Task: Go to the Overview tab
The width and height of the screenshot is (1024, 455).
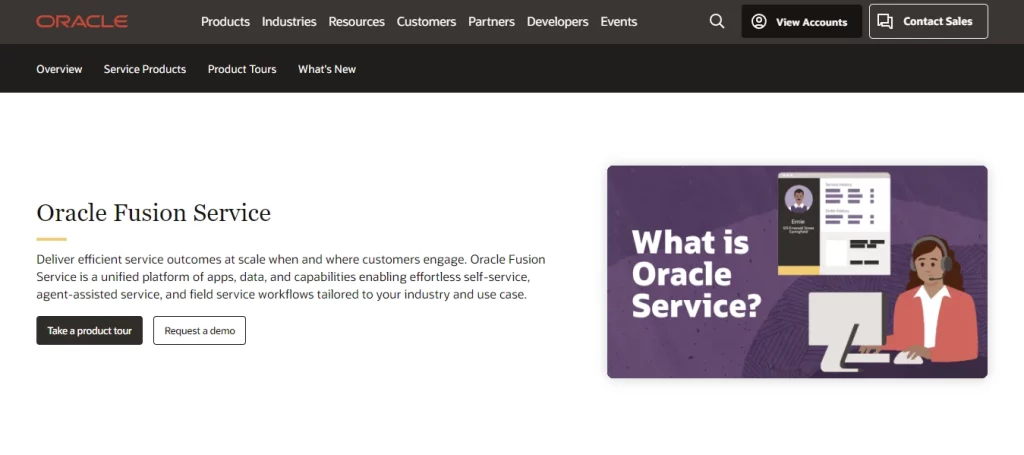Action: [59, 69]
